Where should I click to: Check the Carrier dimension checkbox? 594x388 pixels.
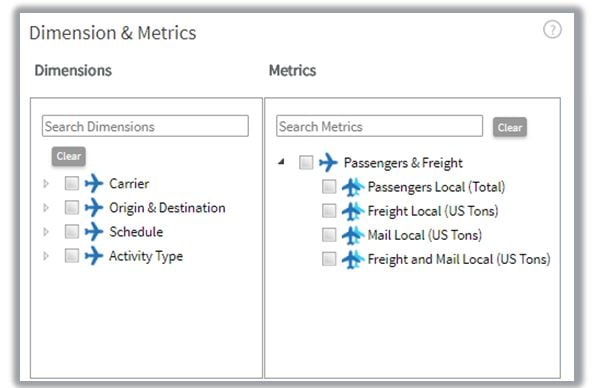72,184
